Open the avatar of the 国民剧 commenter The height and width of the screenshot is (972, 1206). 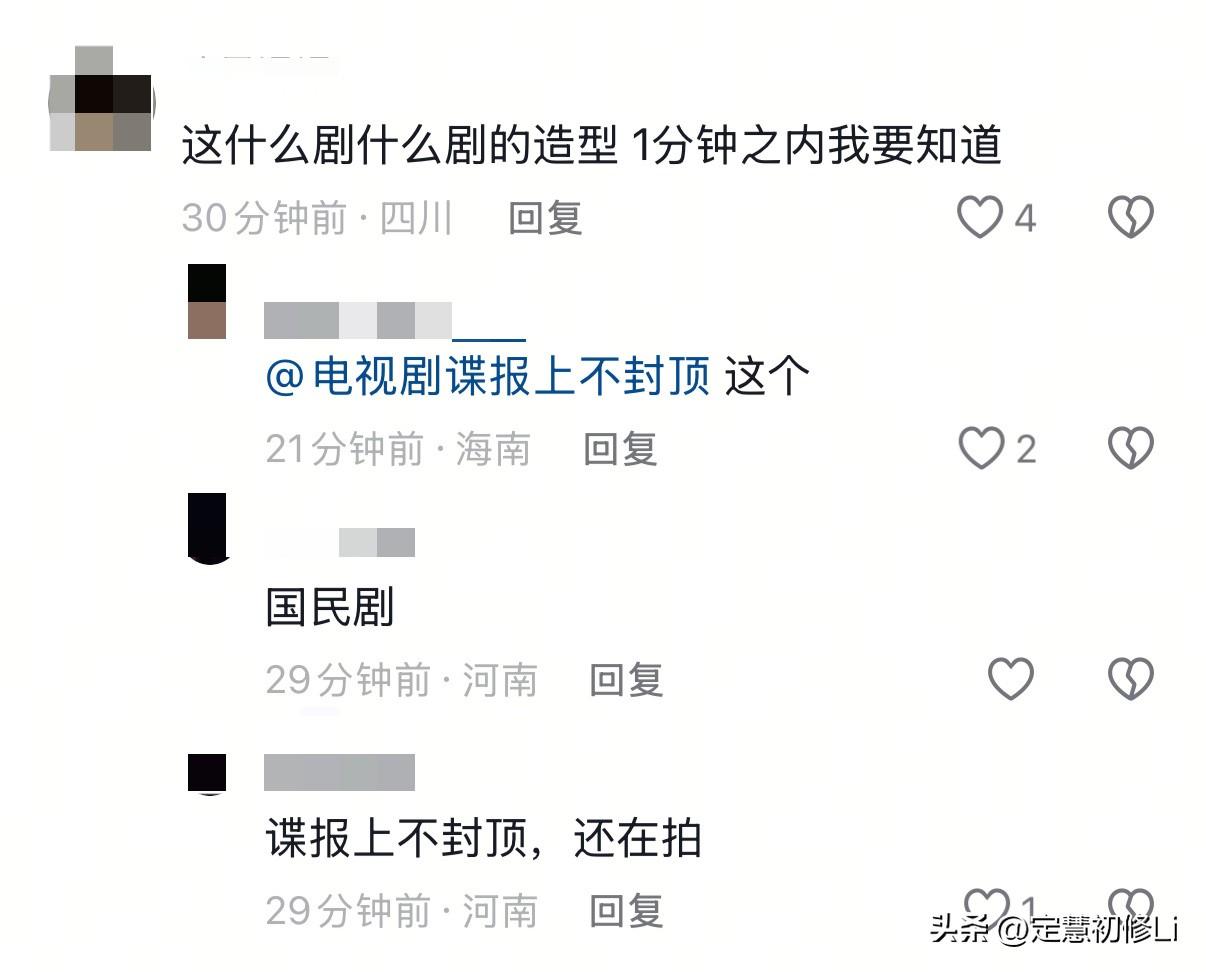[207, 528]
